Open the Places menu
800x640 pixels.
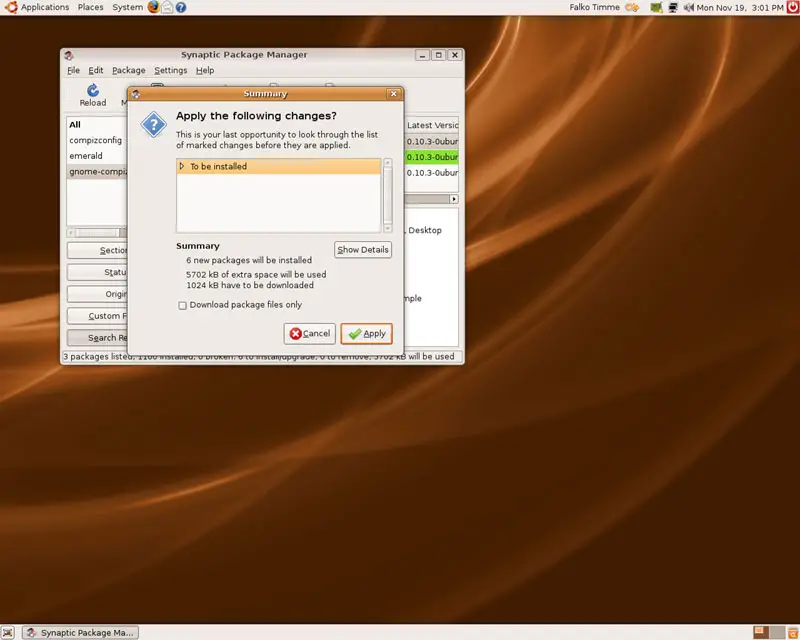click(91, 7)
